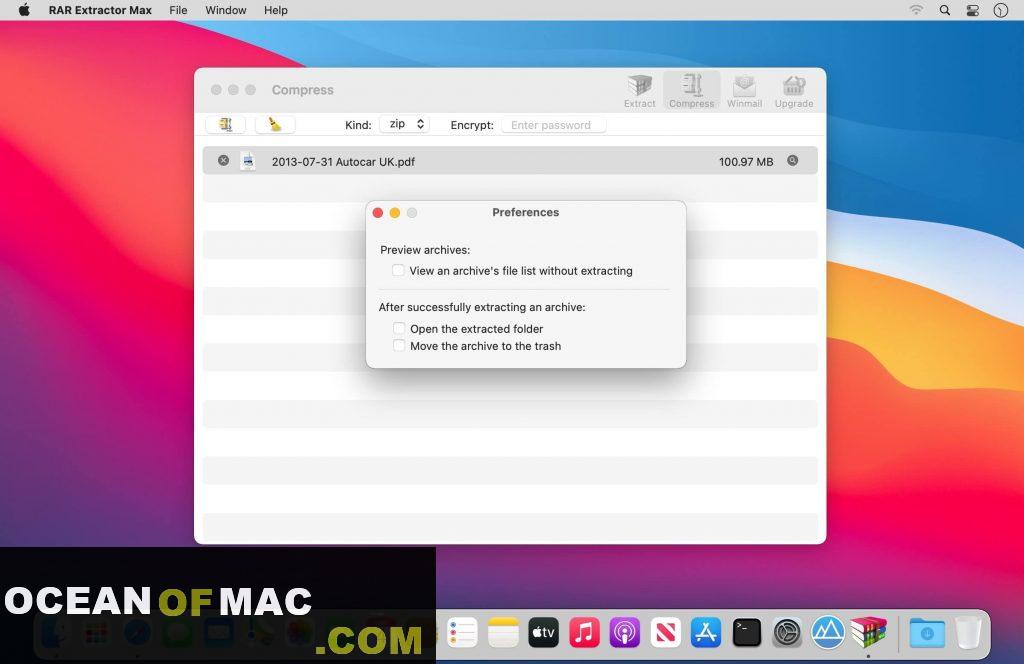Viewport: 1024px width, 664px height.
Task: Open the Kind zip format dropdown
Action: [x=404, y=124]
